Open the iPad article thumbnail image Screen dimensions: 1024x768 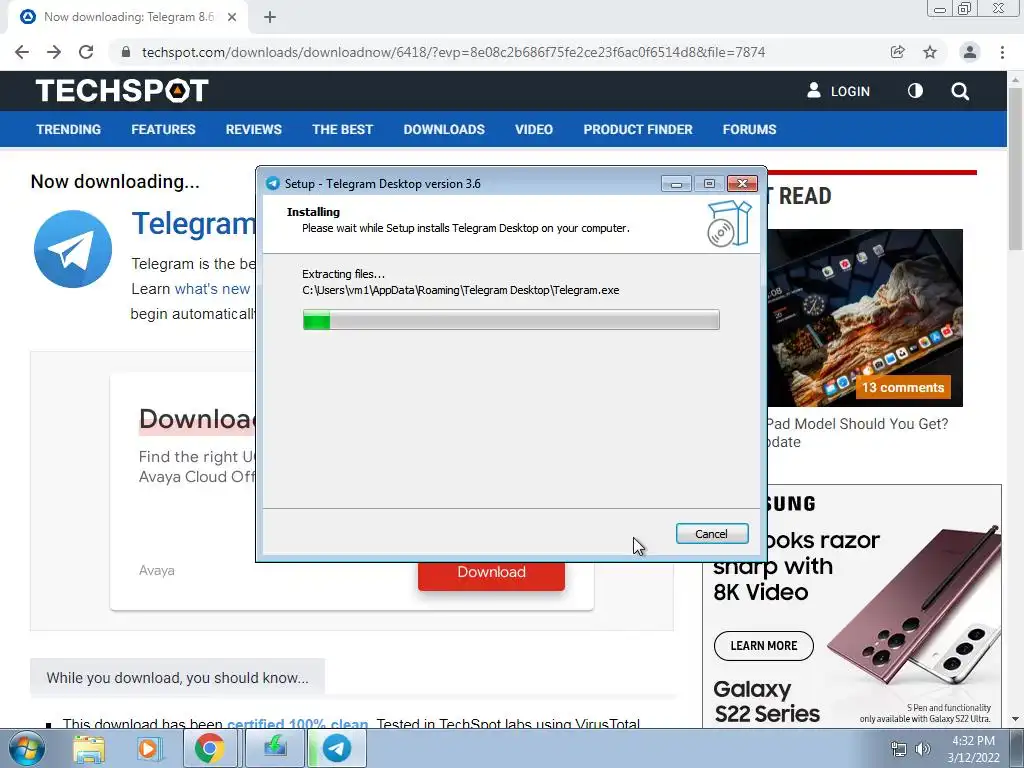pyautogui.click(x=865, y=317)
